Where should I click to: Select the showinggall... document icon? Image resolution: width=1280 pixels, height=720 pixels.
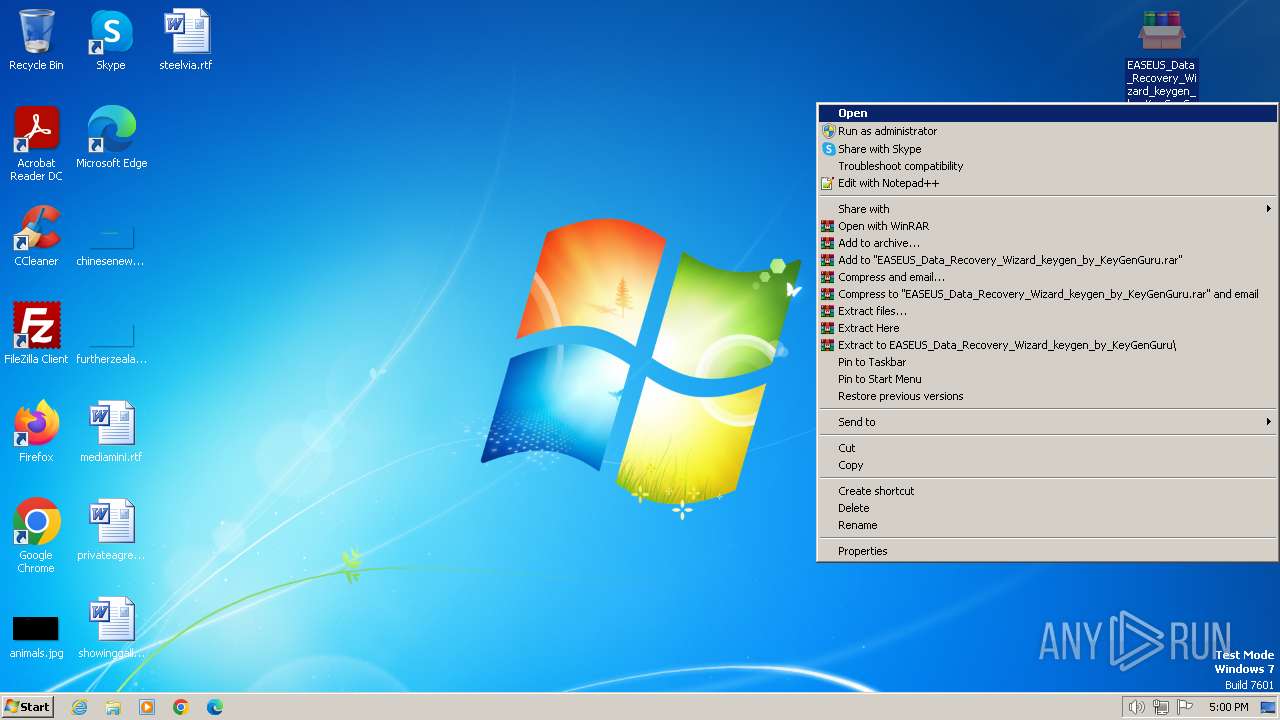111,628
